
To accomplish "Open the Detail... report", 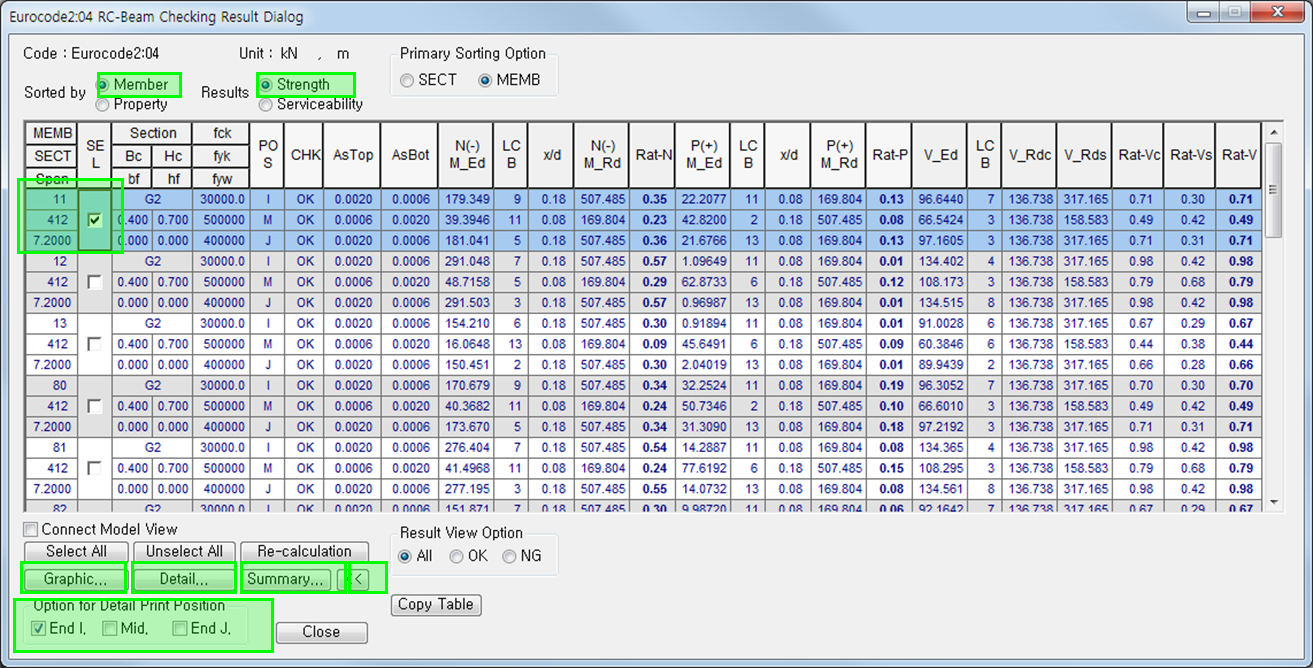I will 184,579.
